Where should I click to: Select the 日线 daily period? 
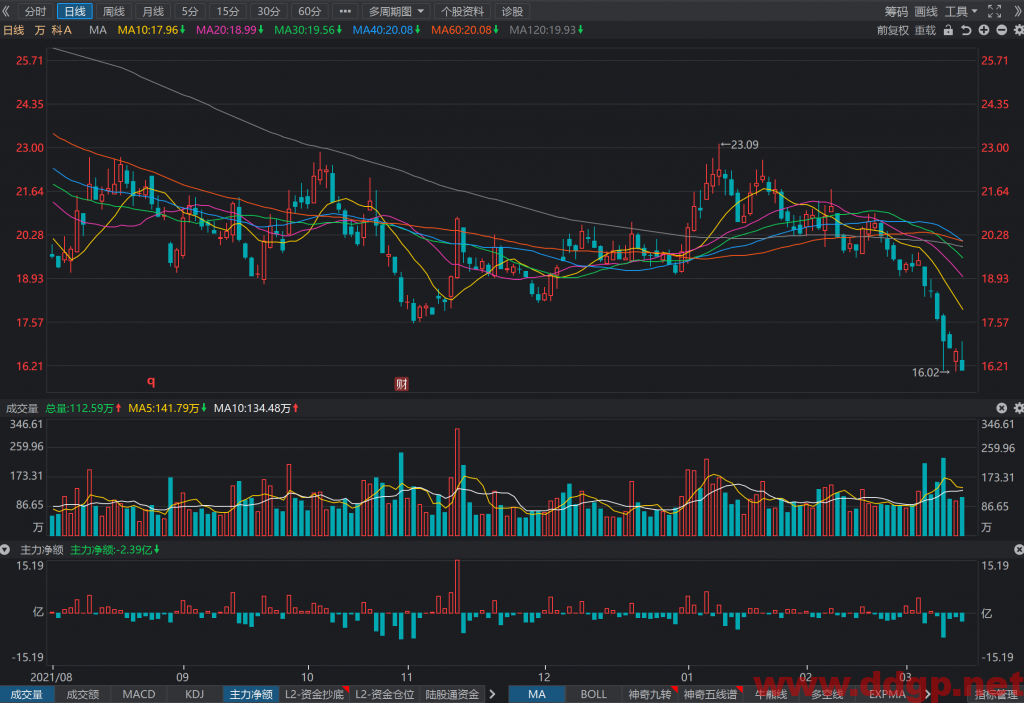(x=74, y=11)
